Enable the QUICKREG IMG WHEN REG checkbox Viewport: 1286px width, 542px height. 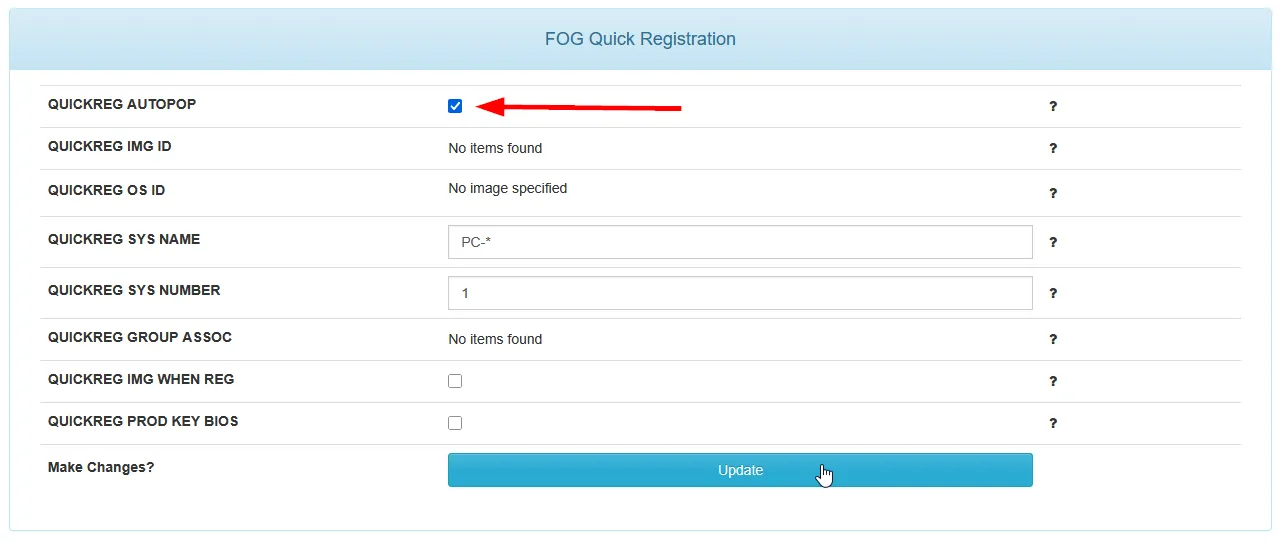(x=455, y=381)
